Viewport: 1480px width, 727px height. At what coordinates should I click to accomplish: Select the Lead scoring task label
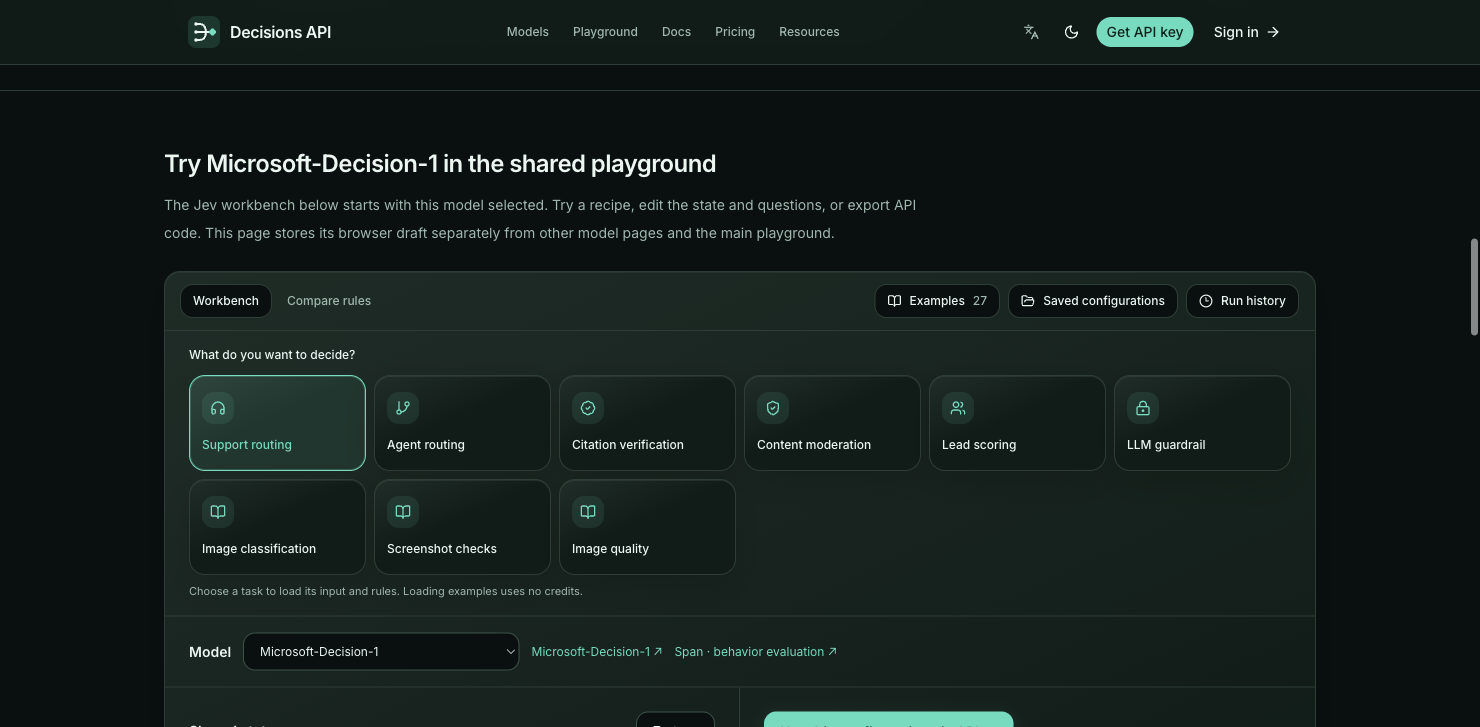(x=979, y=445)
